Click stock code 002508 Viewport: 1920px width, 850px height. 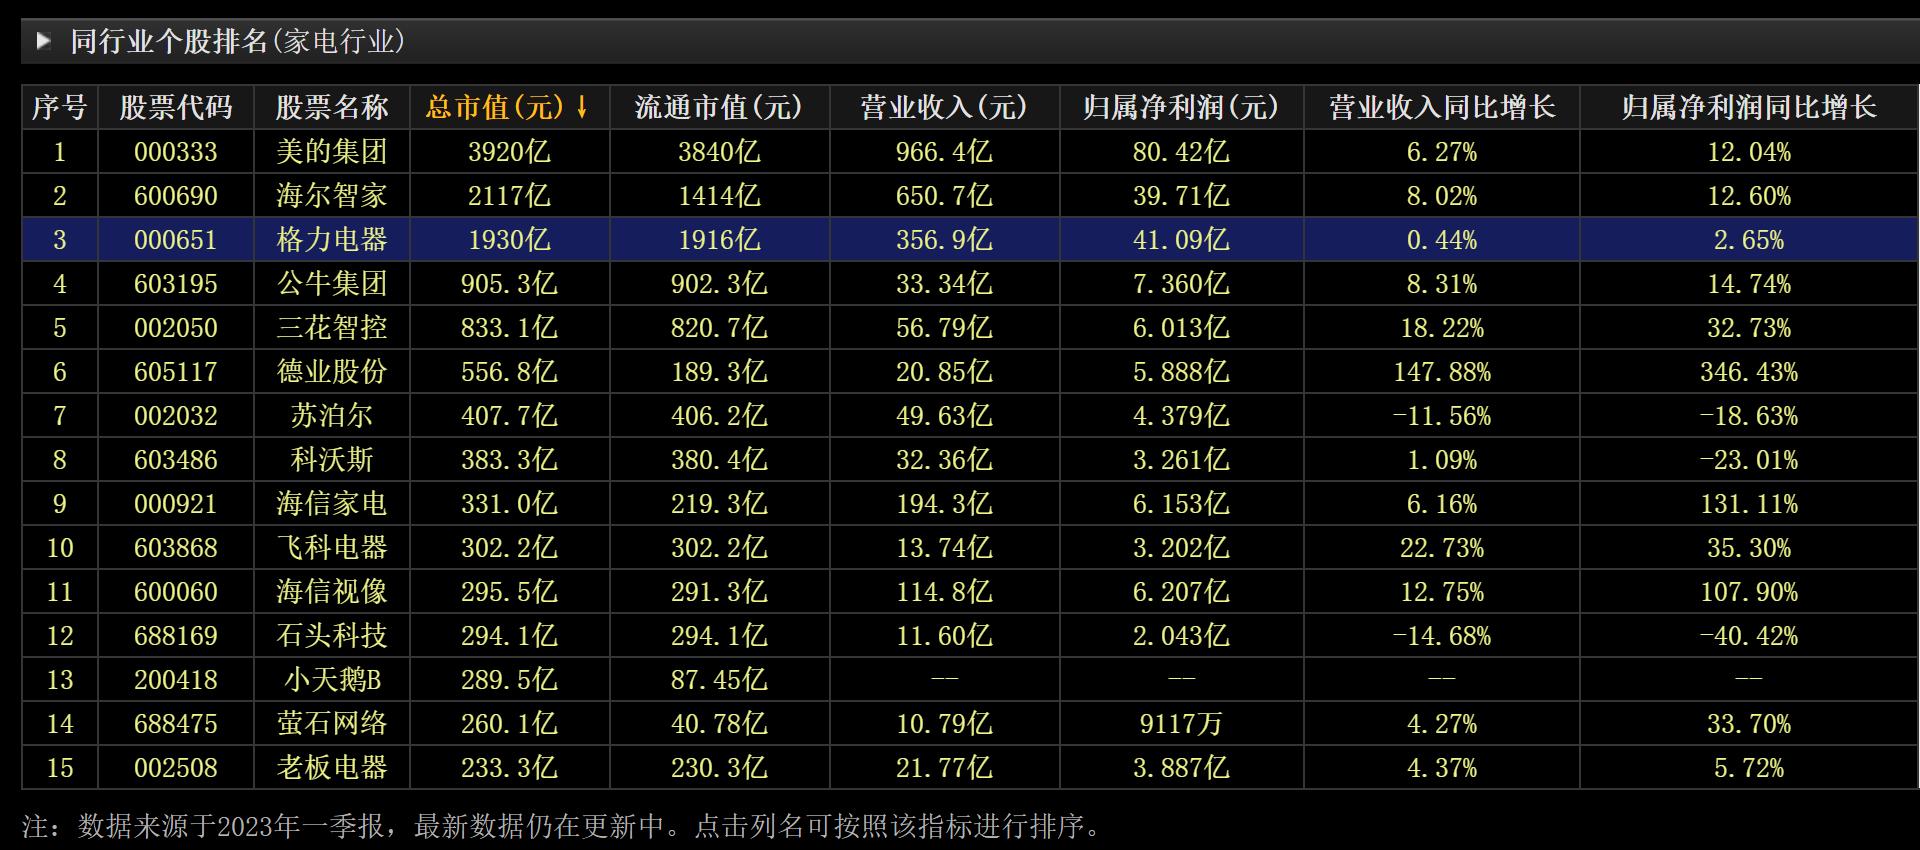tap(176, 768)
